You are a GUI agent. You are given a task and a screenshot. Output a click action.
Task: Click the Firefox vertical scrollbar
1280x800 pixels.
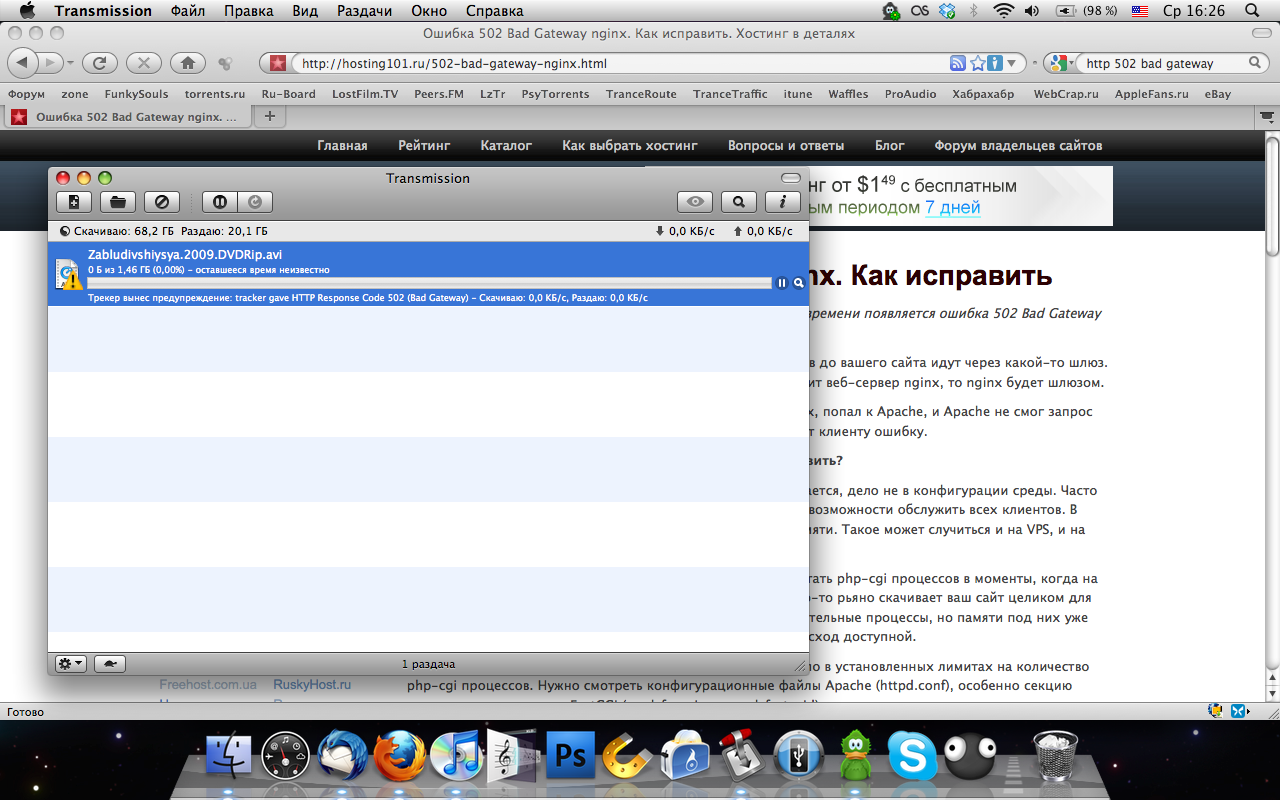pyautogui.click(x=1272, y=198)
